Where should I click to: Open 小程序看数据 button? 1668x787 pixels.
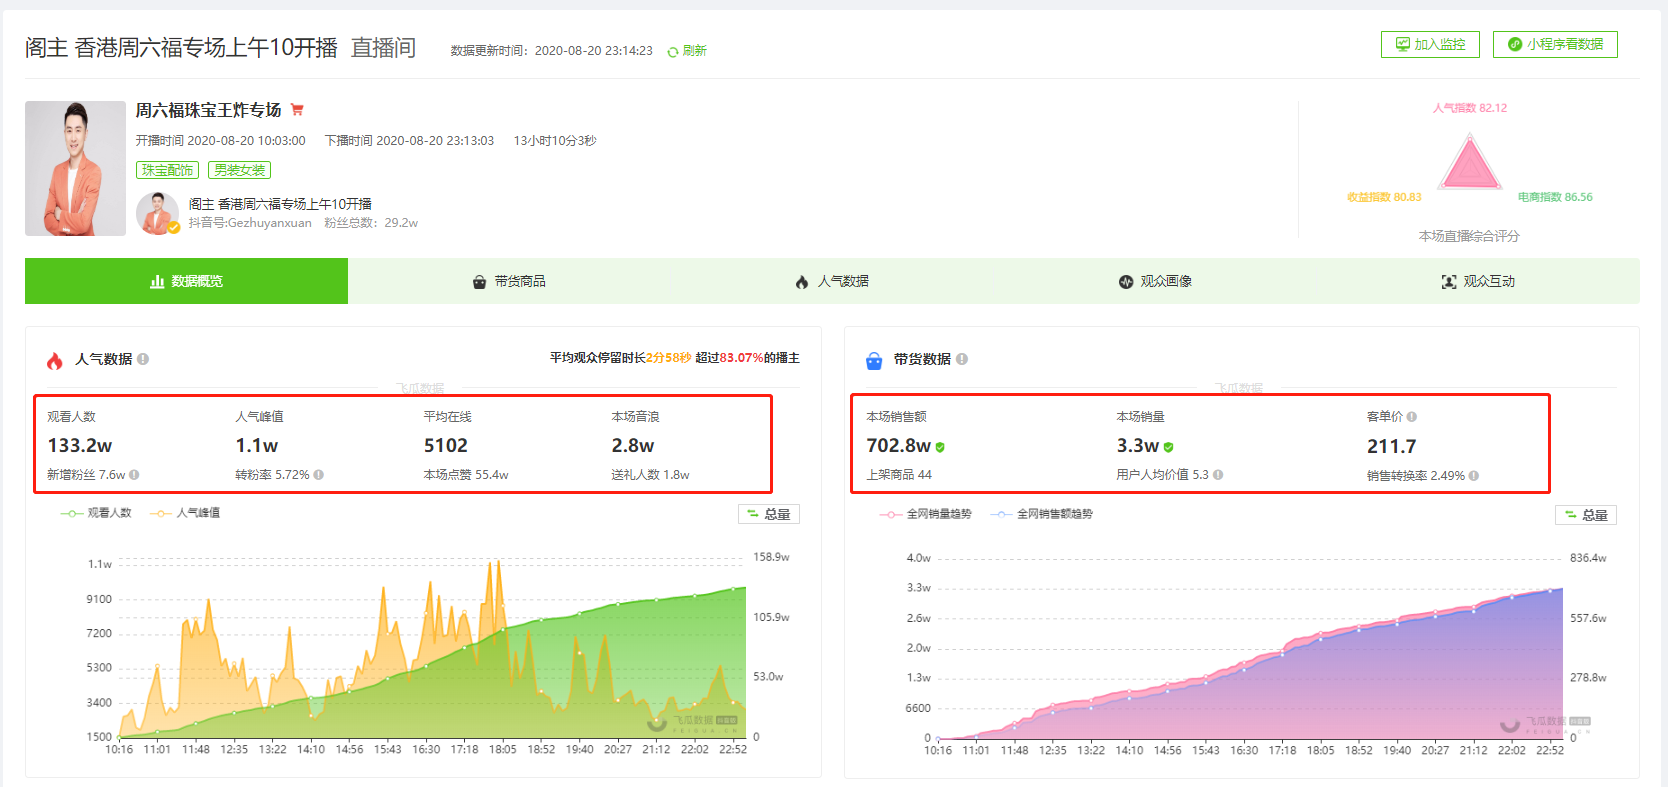coord(1555,44)
